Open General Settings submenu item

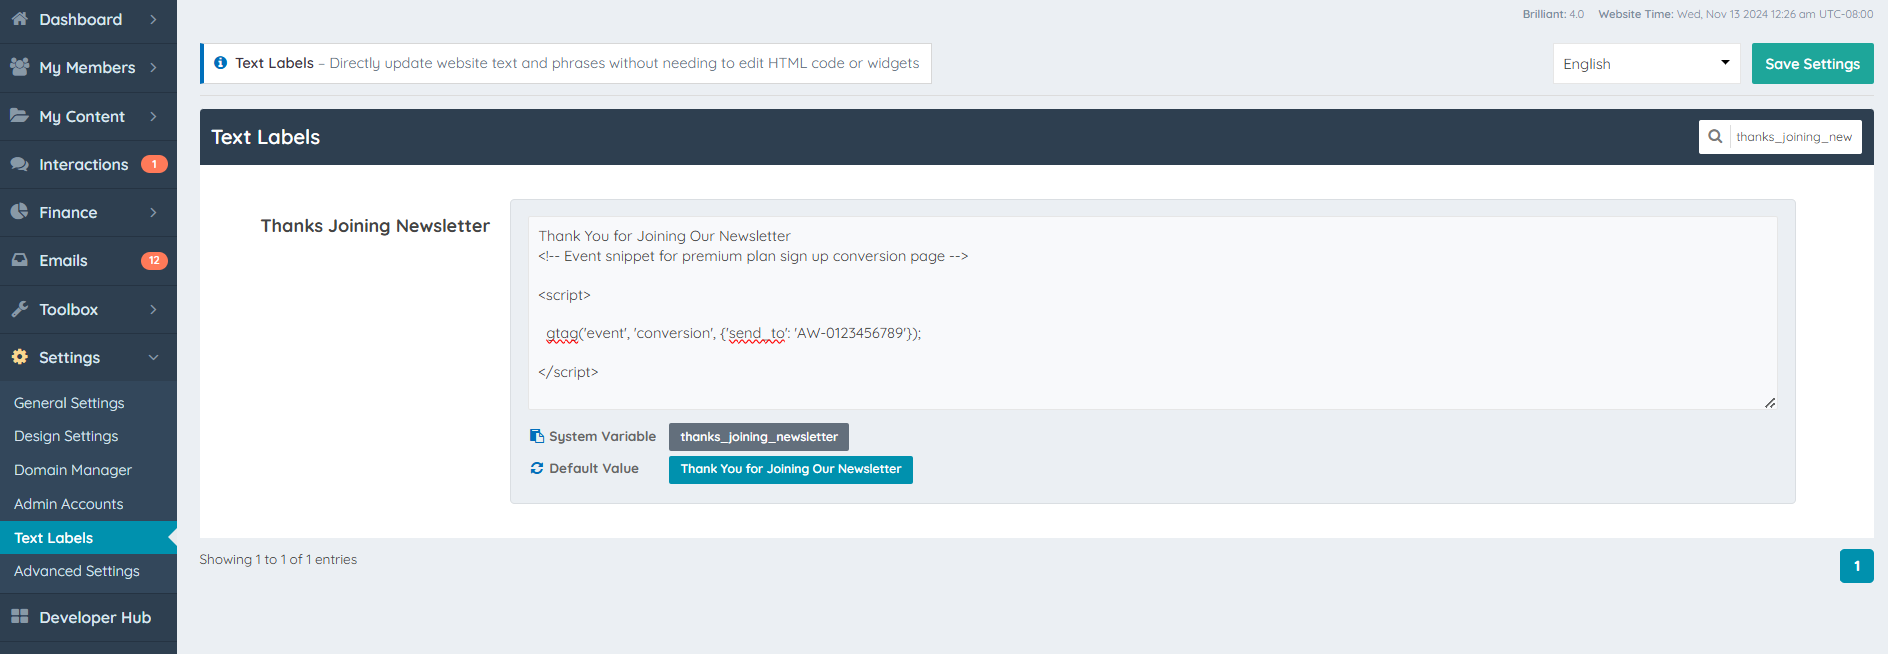tap(69, 403)
